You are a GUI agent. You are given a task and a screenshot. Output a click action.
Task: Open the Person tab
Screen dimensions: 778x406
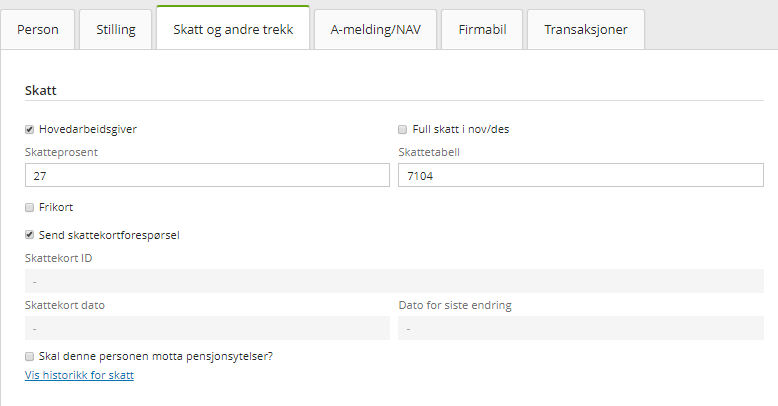(38, 29)
